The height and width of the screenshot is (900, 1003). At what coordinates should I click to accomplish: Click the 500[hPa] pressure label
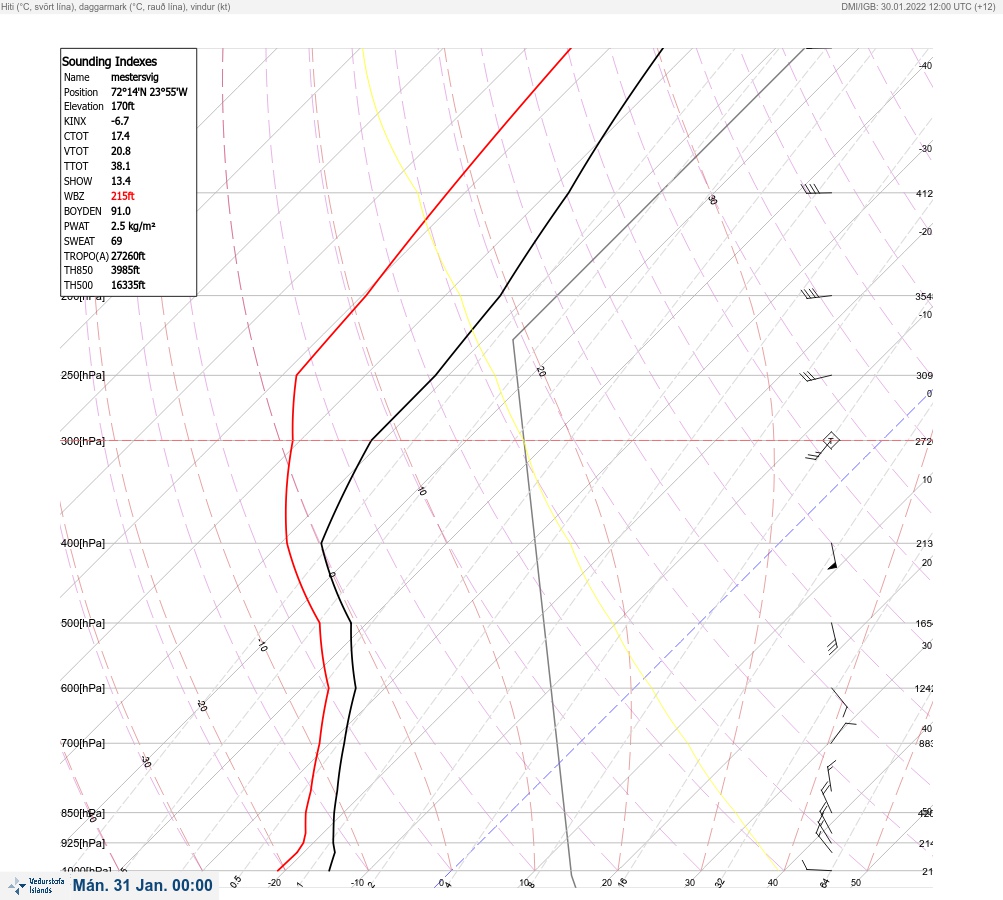click(x=83, y=623)
